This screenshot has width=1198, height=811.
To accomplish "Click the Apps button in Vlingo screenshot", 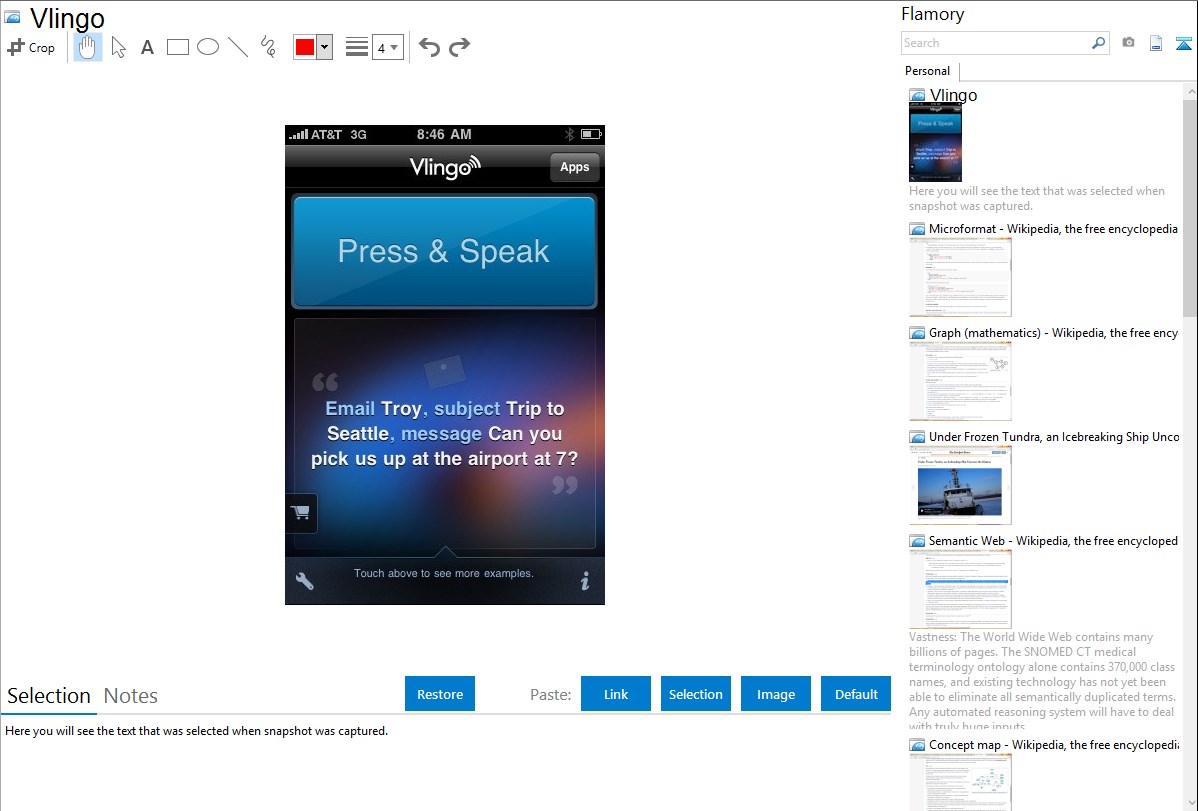I will click(x=575, y=167).
